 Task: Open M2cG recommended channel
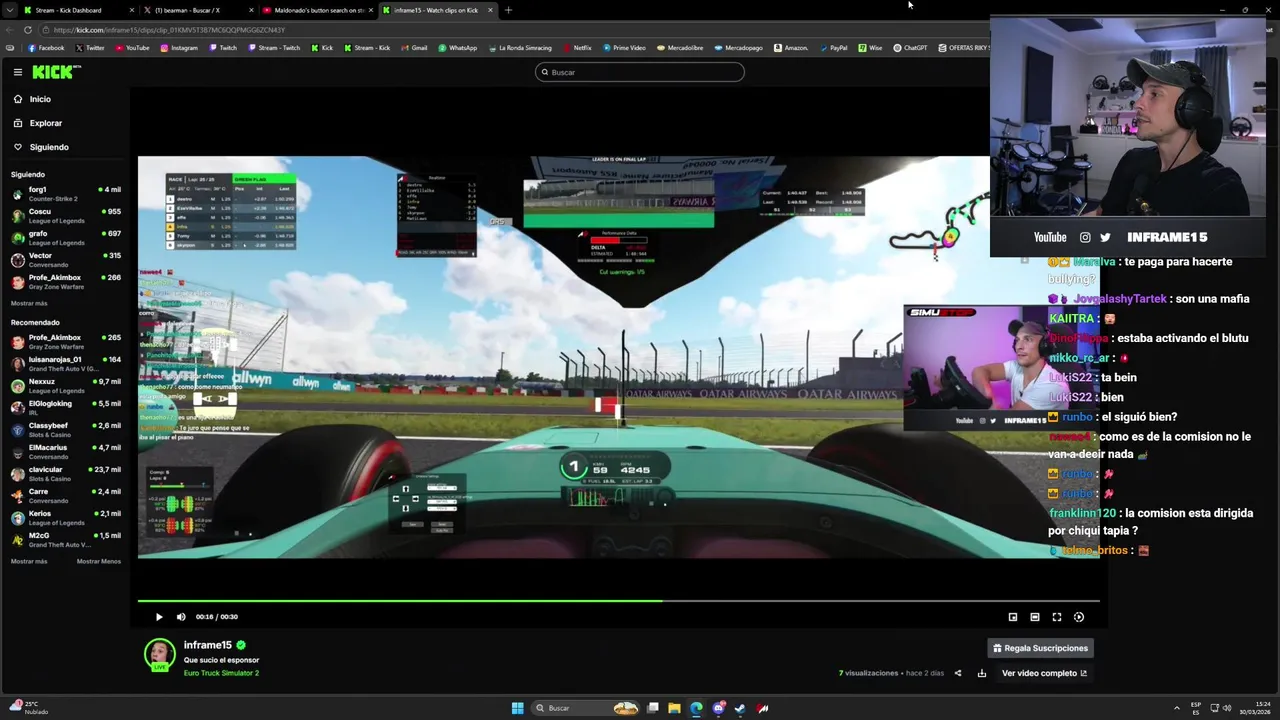[66, 539]
